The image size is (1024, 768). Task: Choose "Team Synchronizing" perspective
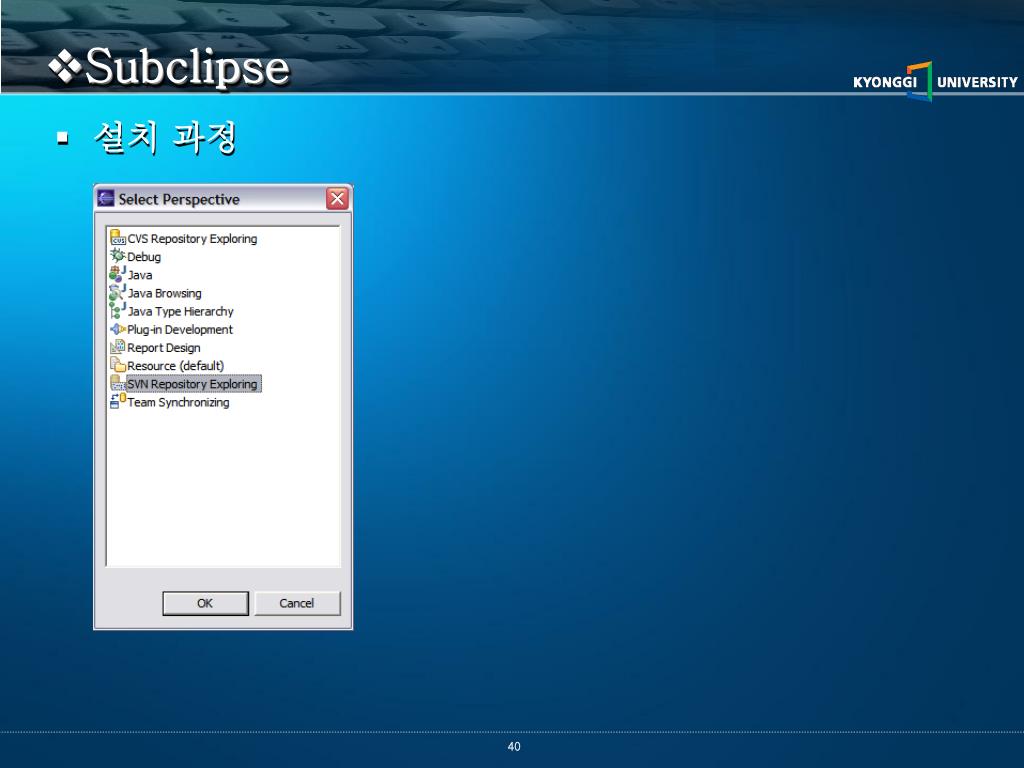pos(178,402)
